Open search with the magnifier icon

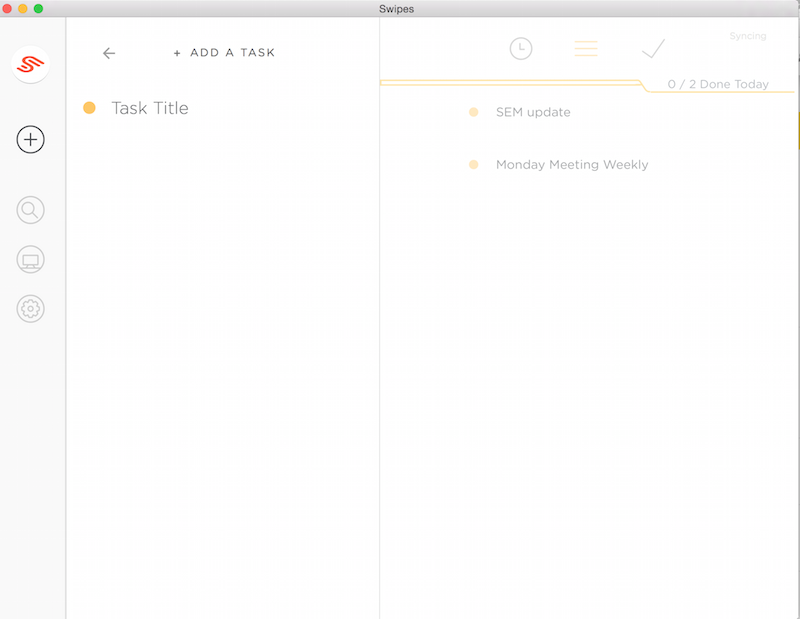[x=31, y=210]
